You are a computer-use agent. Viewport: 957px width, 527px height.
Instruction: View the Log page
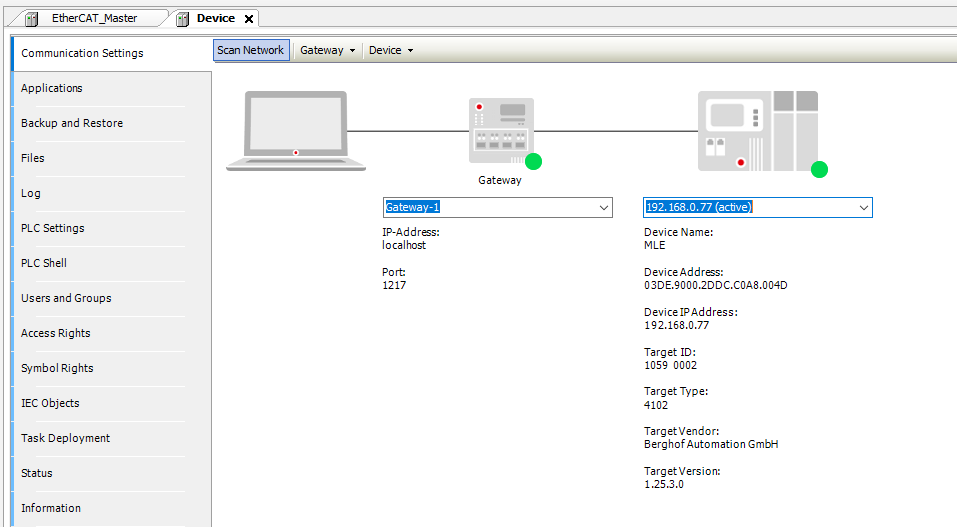pyautogui.click(x=31, y=193)
